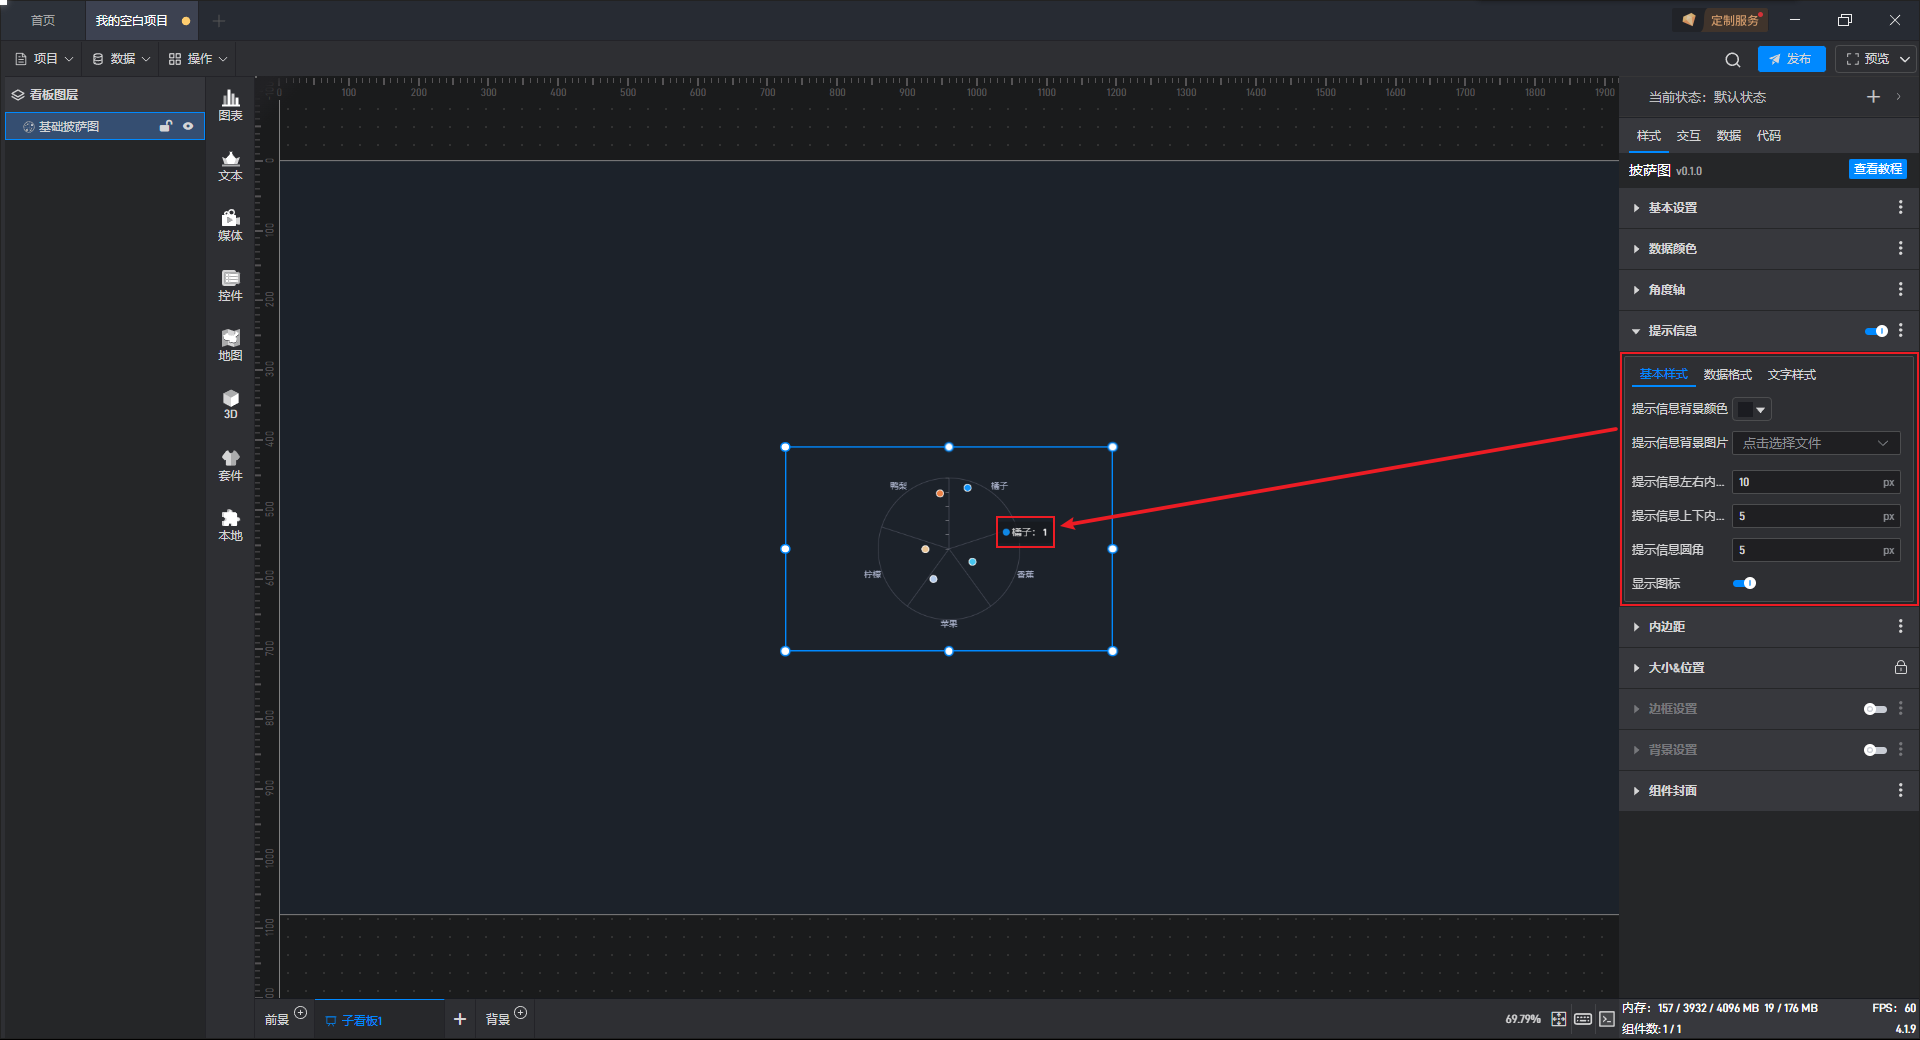Expand the 角度轴 section
The width and height of the screenshot is (1920, 1040).
(1636, 290)
